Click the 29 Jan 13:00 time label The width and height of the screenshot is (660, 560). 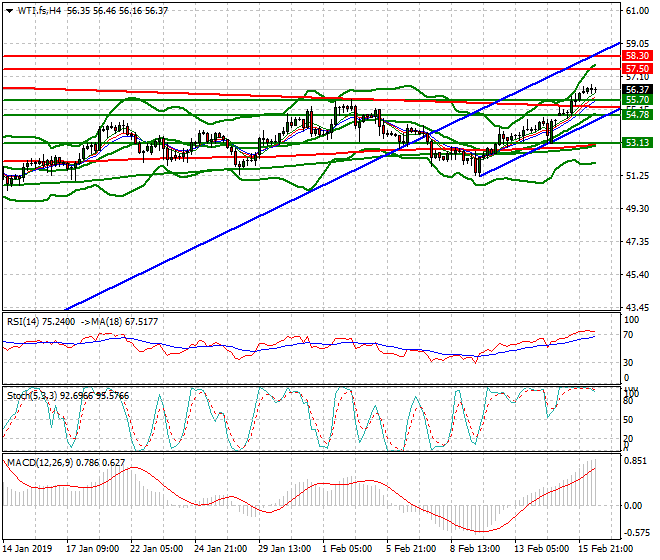click(x=285, y=549)
